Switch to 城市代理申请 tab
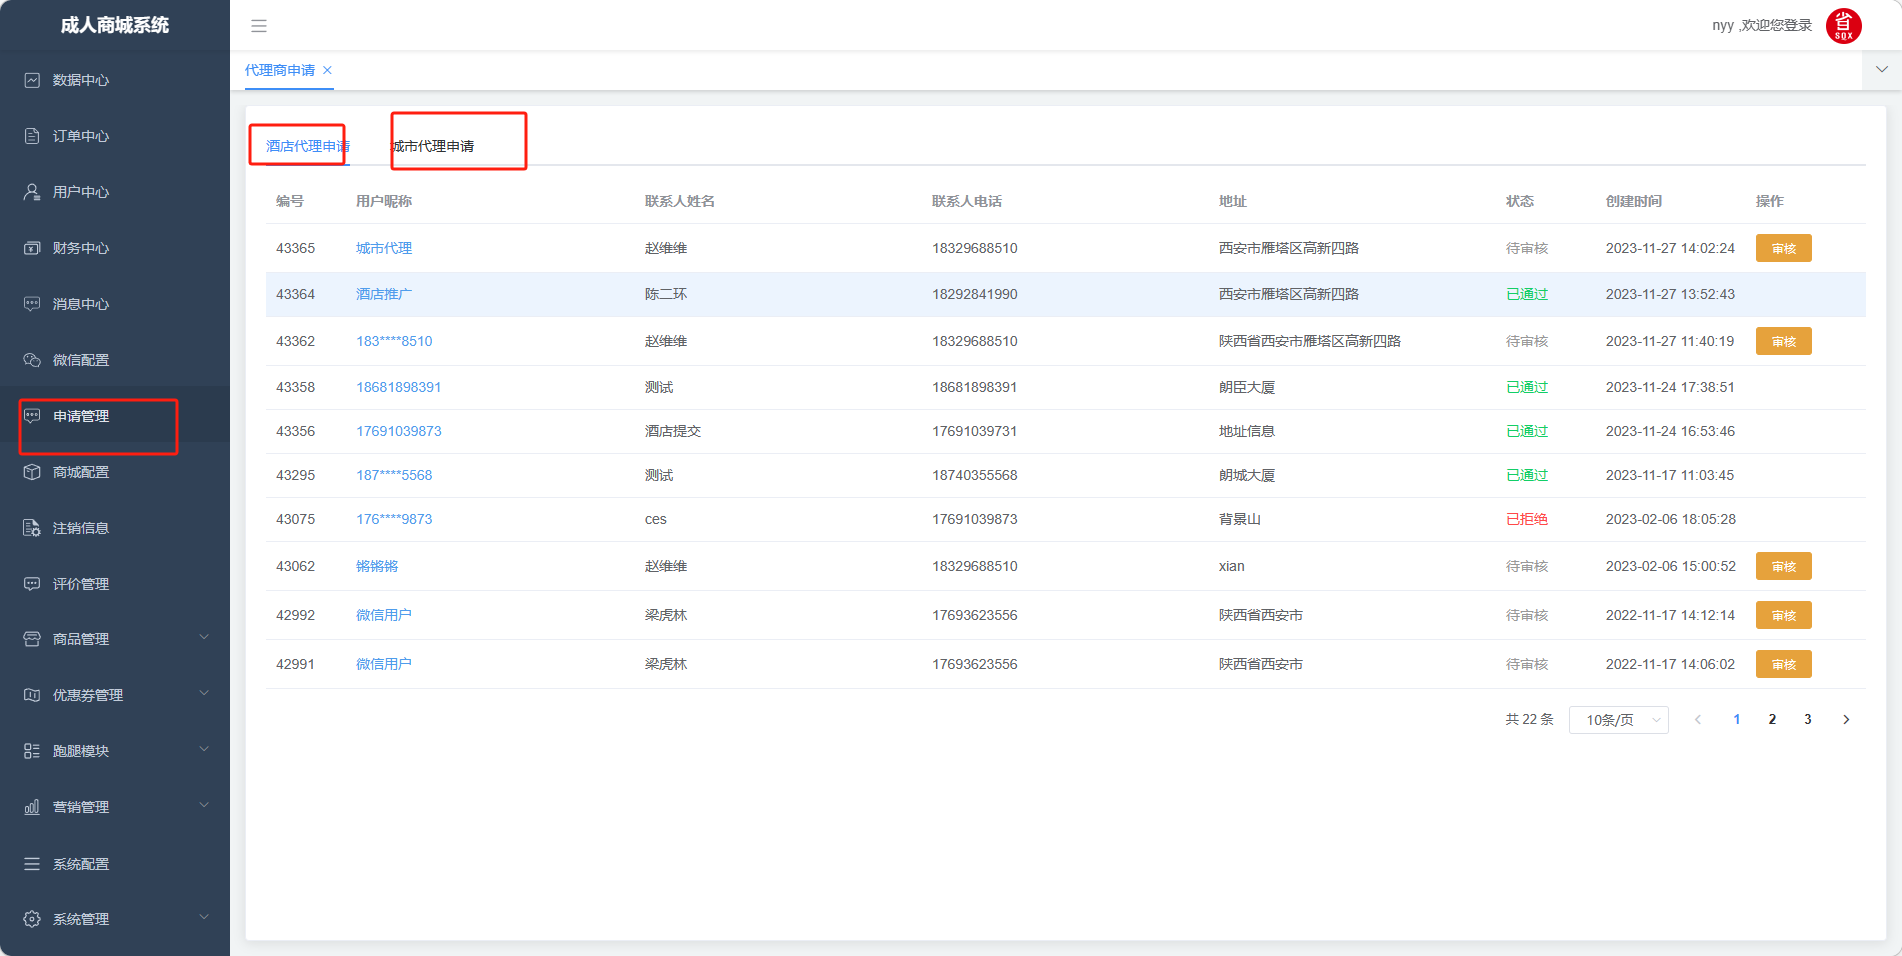Viewport: 1902px width, 956px height. coord(433,146)
